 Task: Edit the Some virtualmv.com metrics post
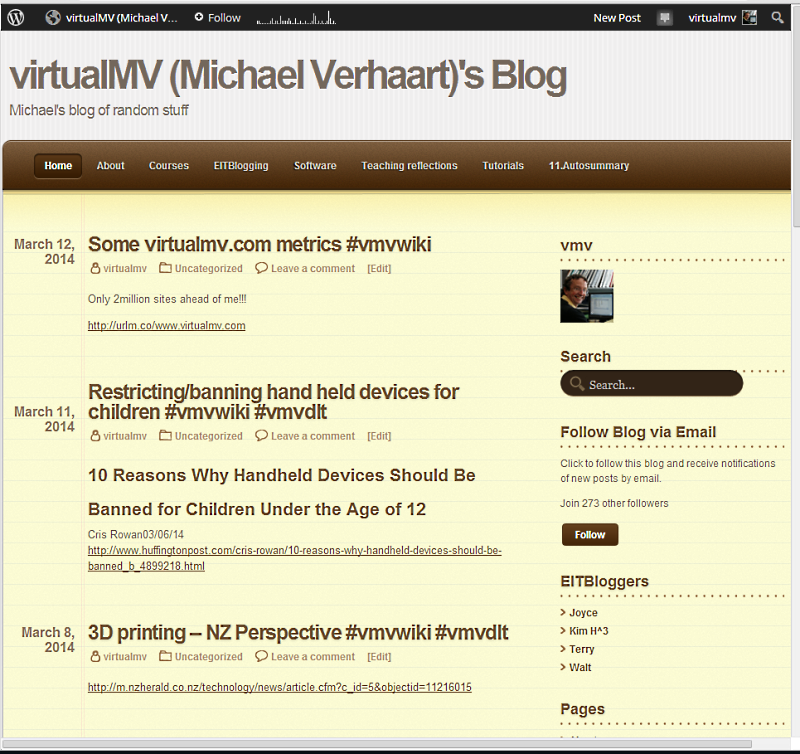point(379,268)
